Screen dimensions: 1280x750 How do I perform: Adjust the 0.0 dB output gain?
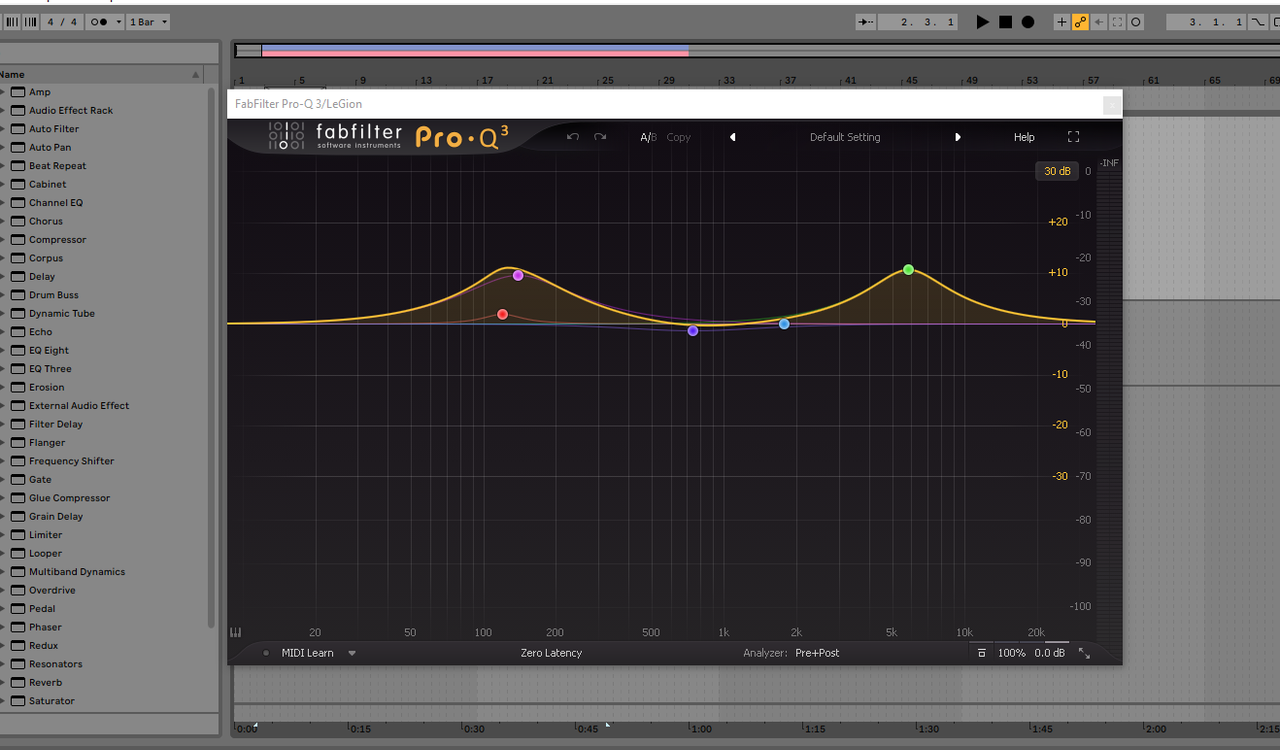tap(1049, 653)
